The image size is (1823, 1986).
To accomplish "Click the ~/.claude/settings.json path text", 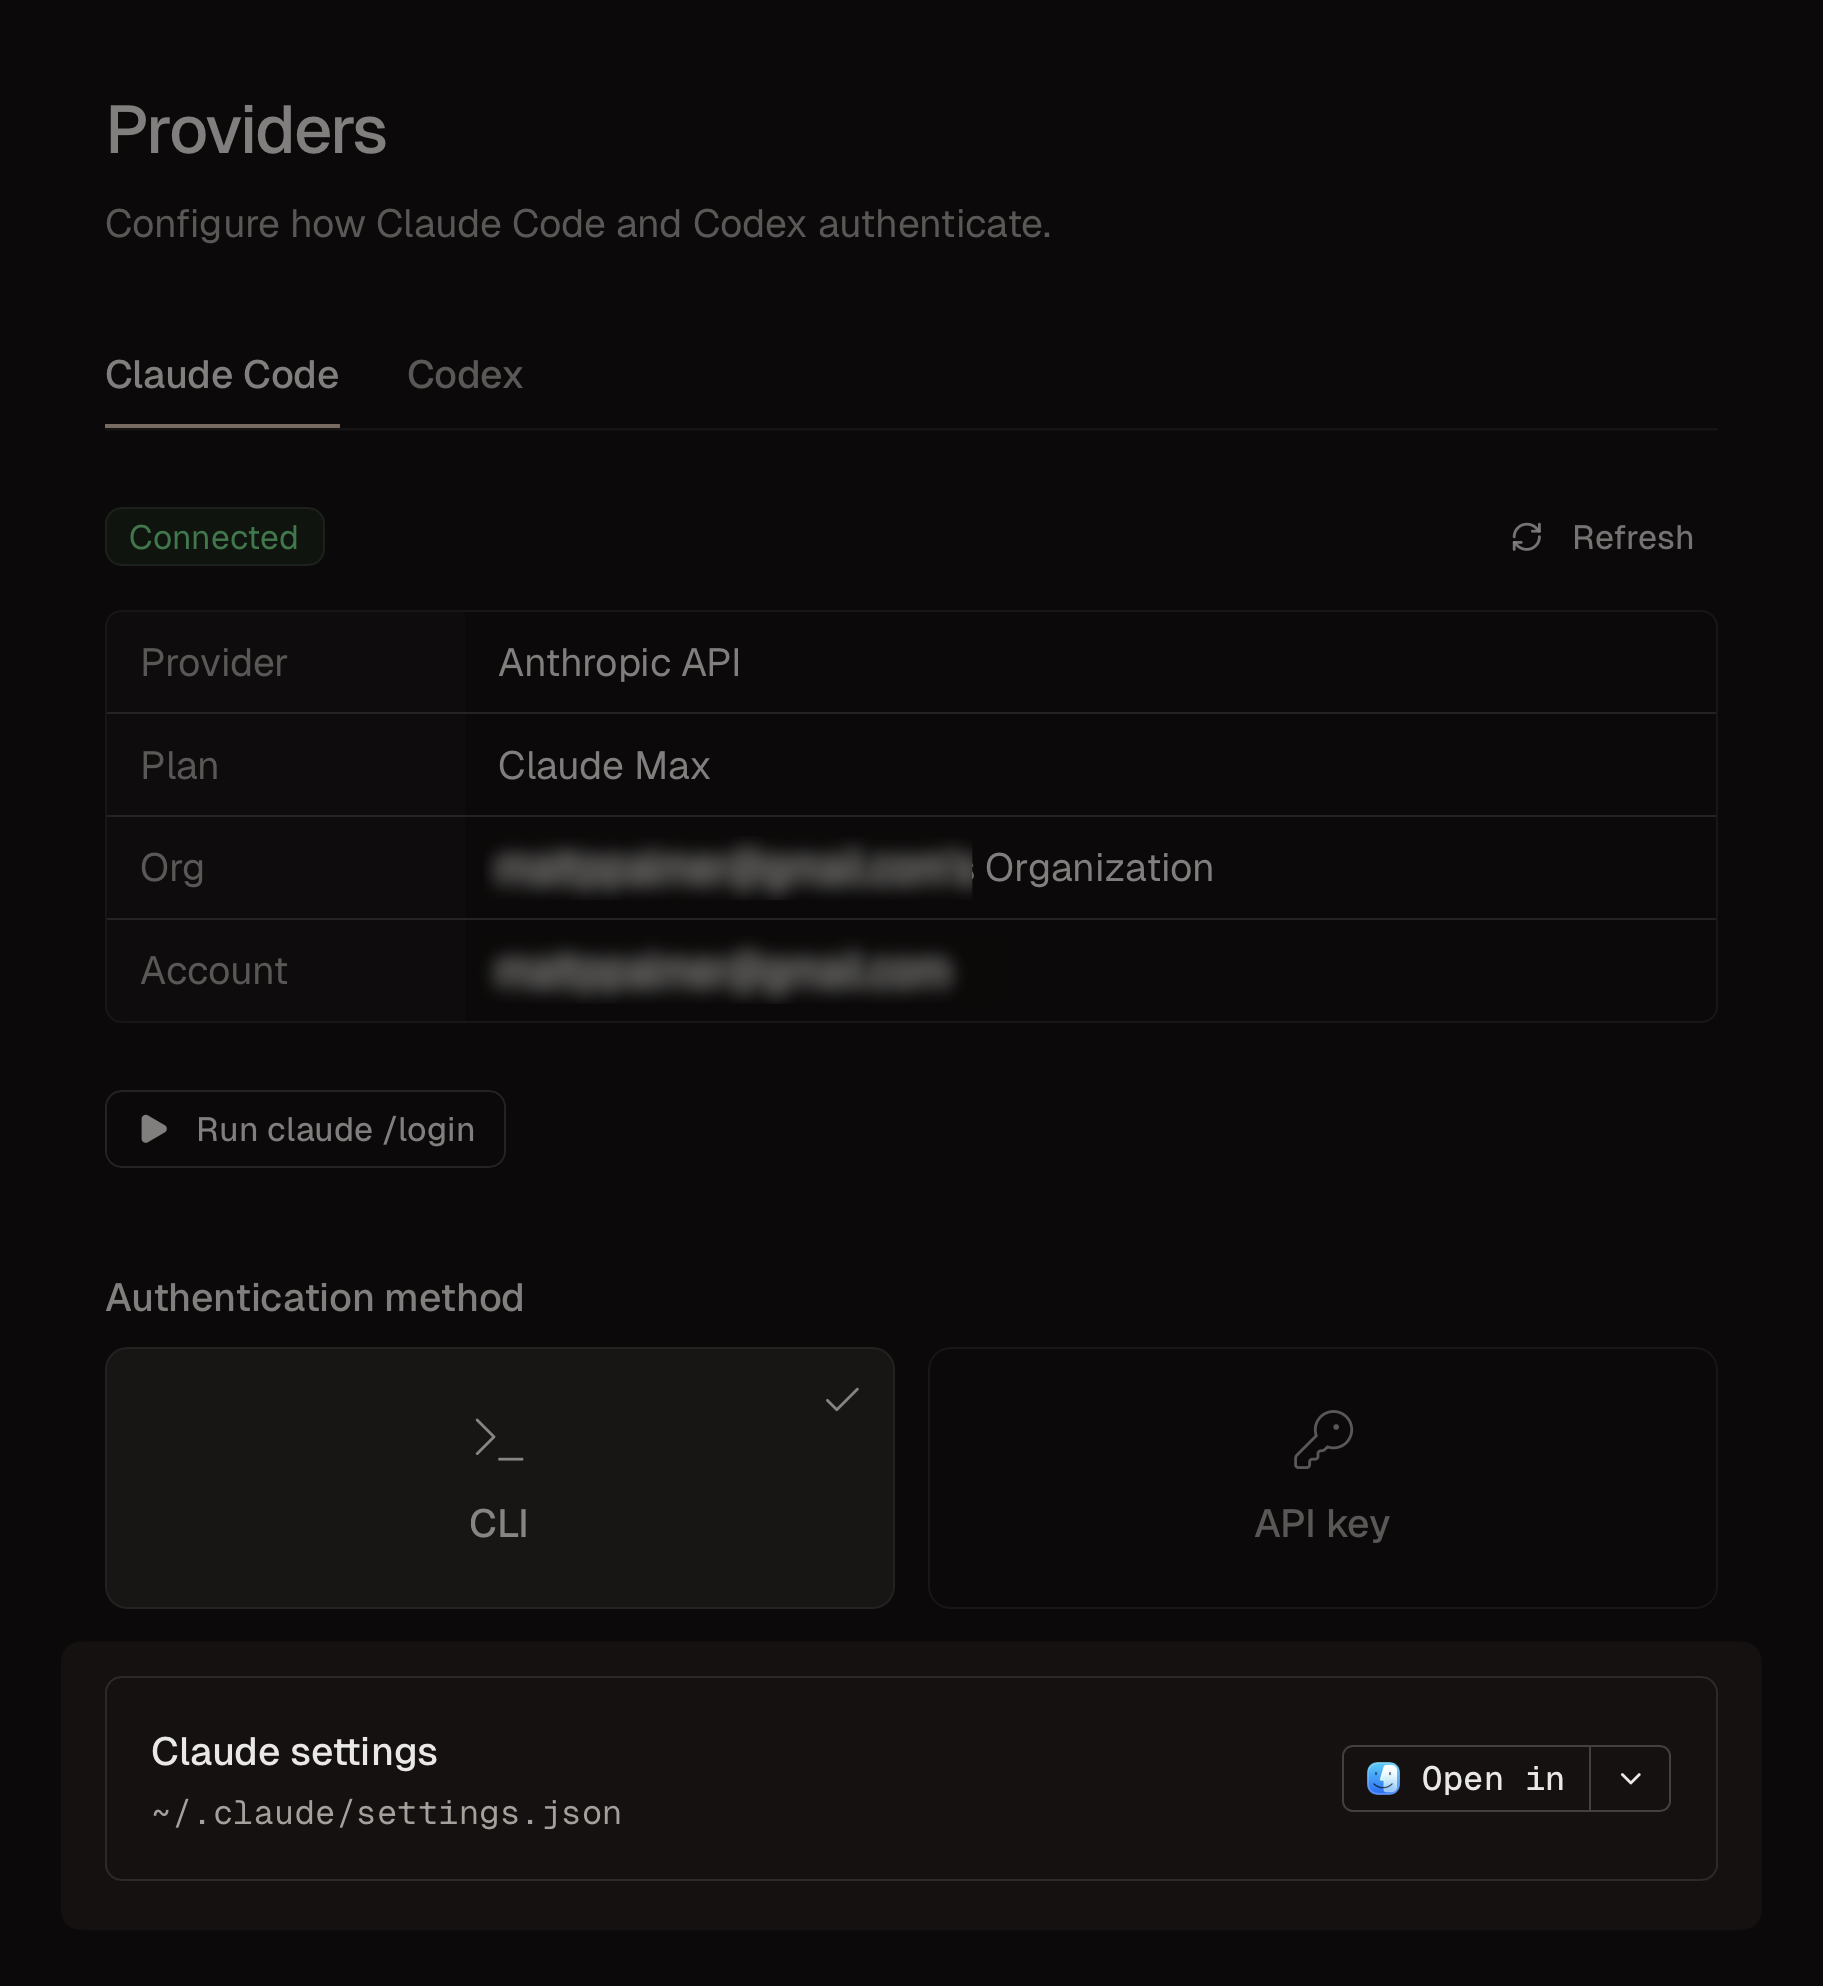I will tap(386, 1813).
